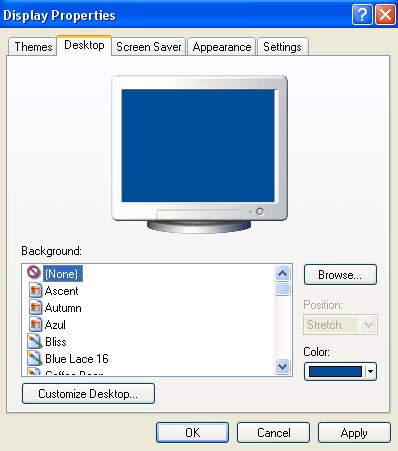398x451 pixels.
Task: Select the Desktop tab
Action: coord(84,45)
